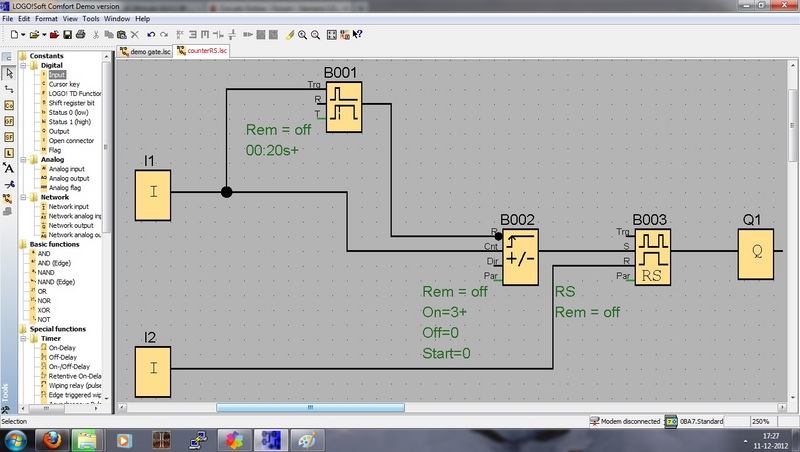This screenshot has width=800, height=452.
Task: Click the Zoom in magnifier icon
Action: point(303,35)
